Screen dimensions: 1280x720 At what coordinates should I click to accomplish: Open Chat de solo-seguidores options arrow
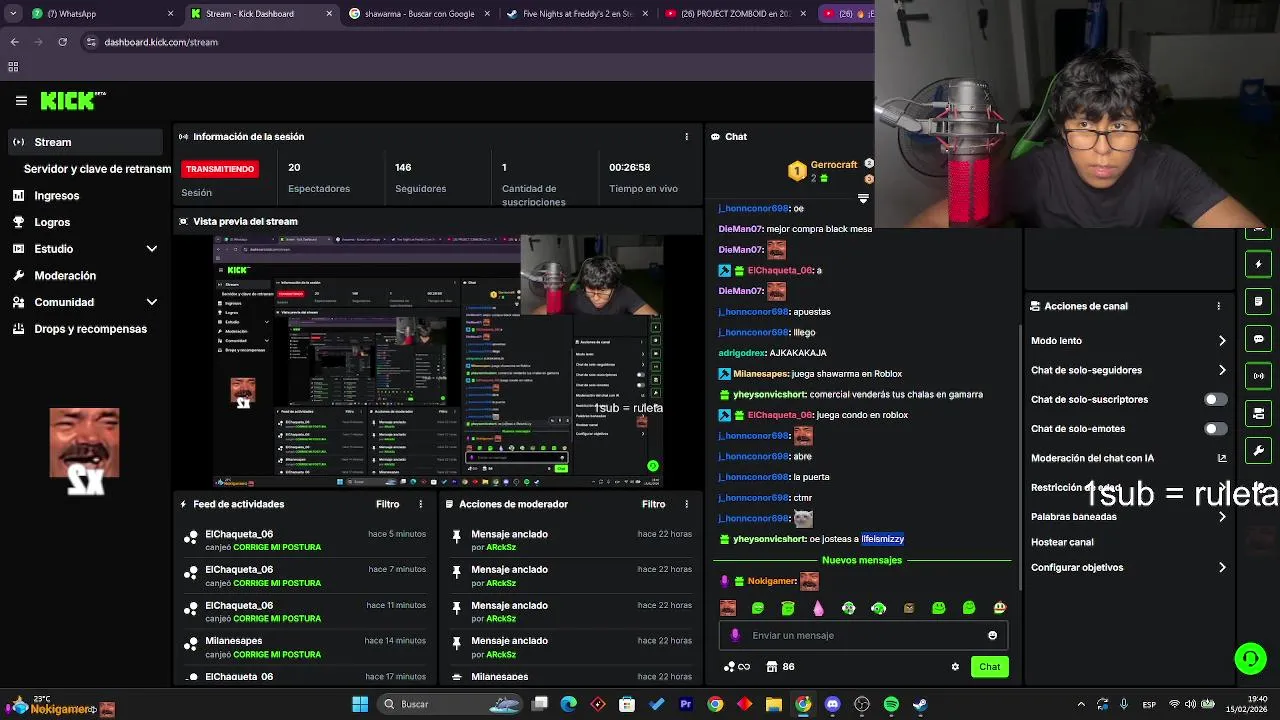tap(1222, 370)
